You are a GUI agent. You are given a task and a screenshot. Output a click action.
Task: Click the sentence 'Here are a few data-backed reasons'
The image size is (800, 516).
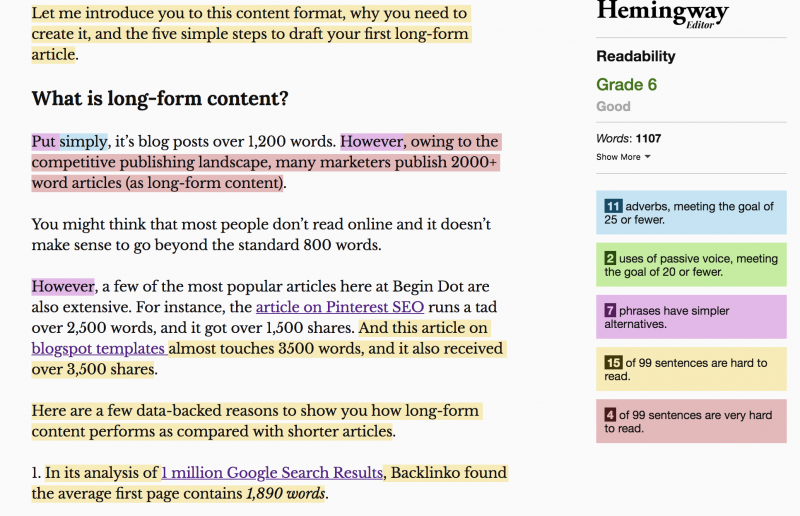[x=257, y=421]
